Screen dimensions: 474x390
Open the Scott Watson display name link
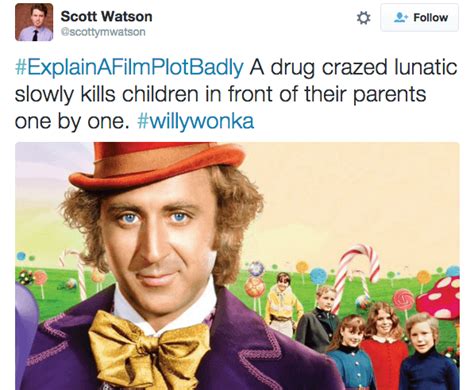[x=106, y=16]
